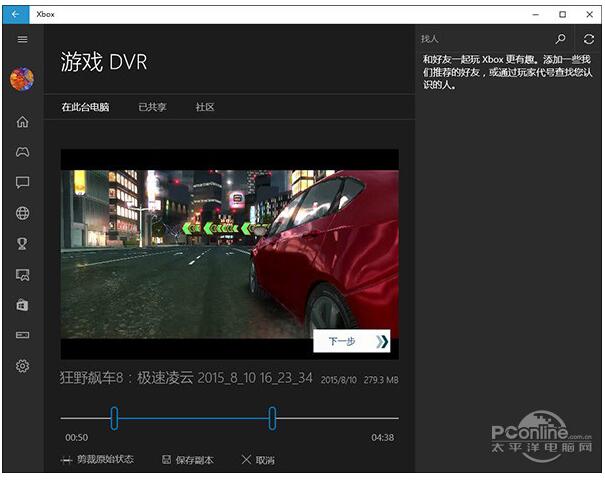Switch to the 社区 tab

click(x=205, y=107)
